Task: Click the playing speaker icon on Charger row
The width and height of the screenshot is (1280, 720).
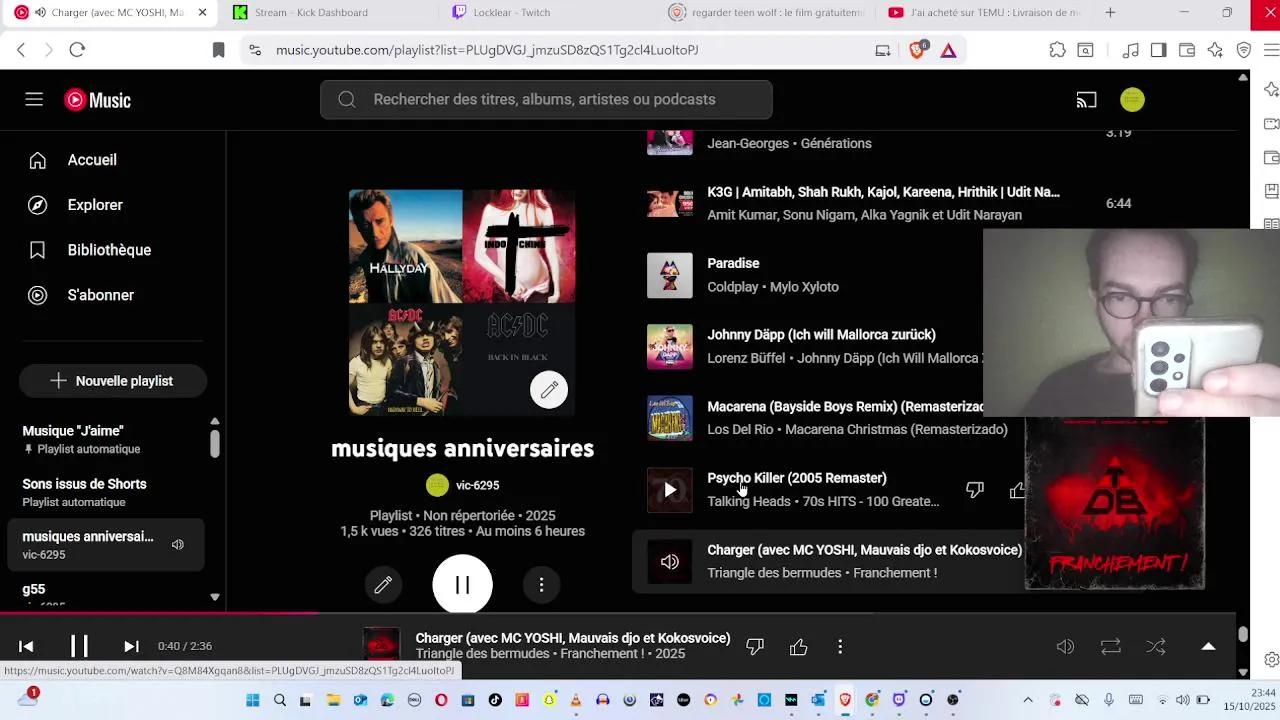Action: pyautogui.click(x=669, y=562)
